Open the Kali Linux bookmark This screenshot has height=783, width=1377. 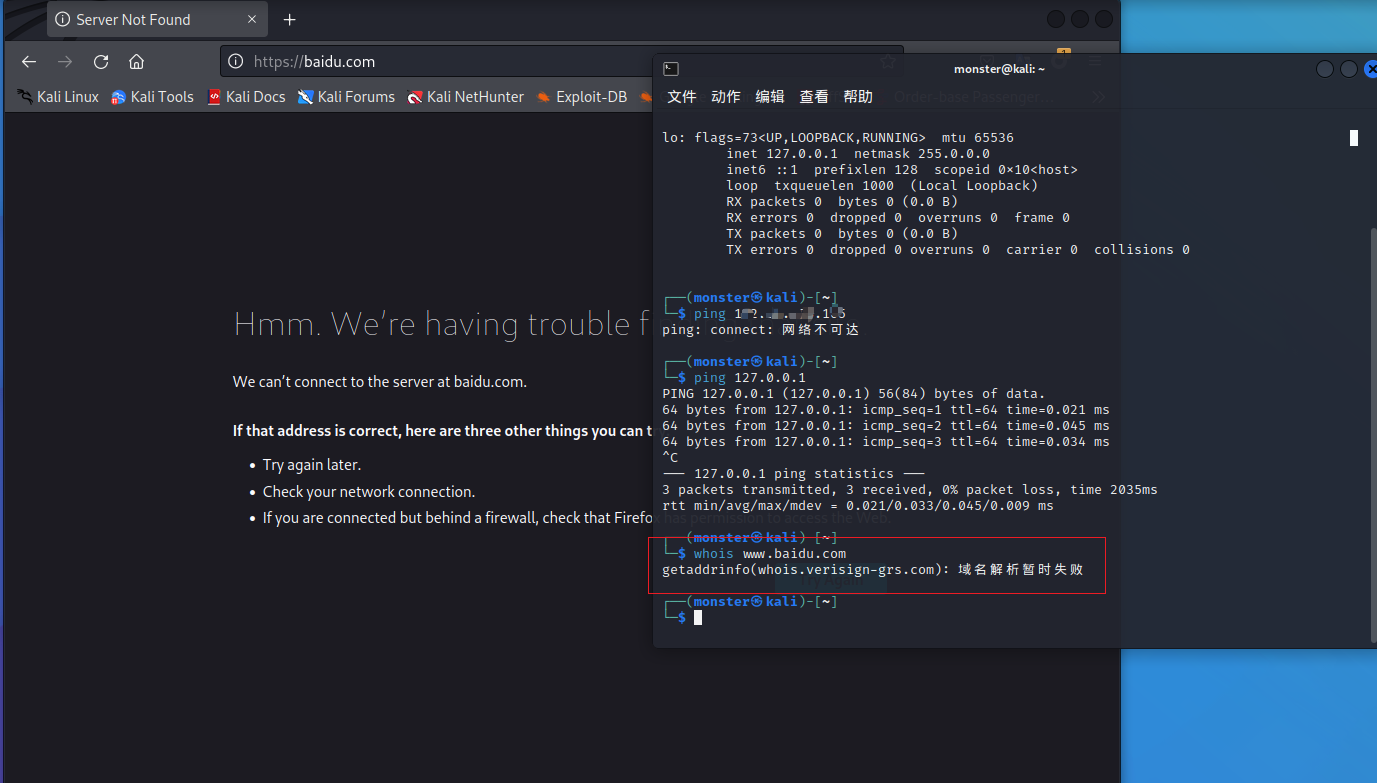(x=58, y=97)
